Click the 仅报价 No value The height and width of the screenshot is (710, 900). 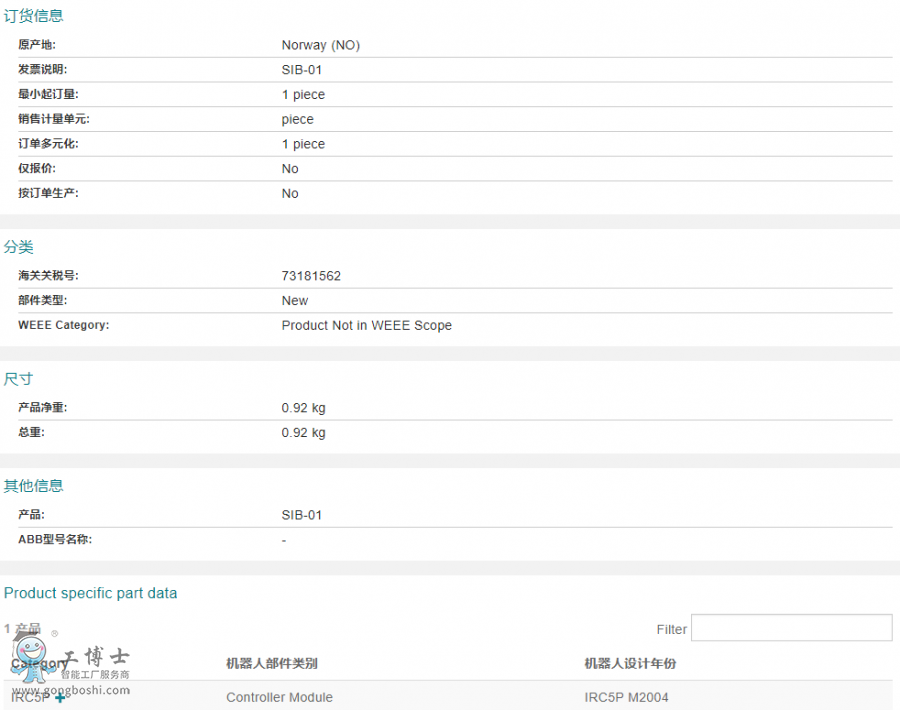point(290,169)
